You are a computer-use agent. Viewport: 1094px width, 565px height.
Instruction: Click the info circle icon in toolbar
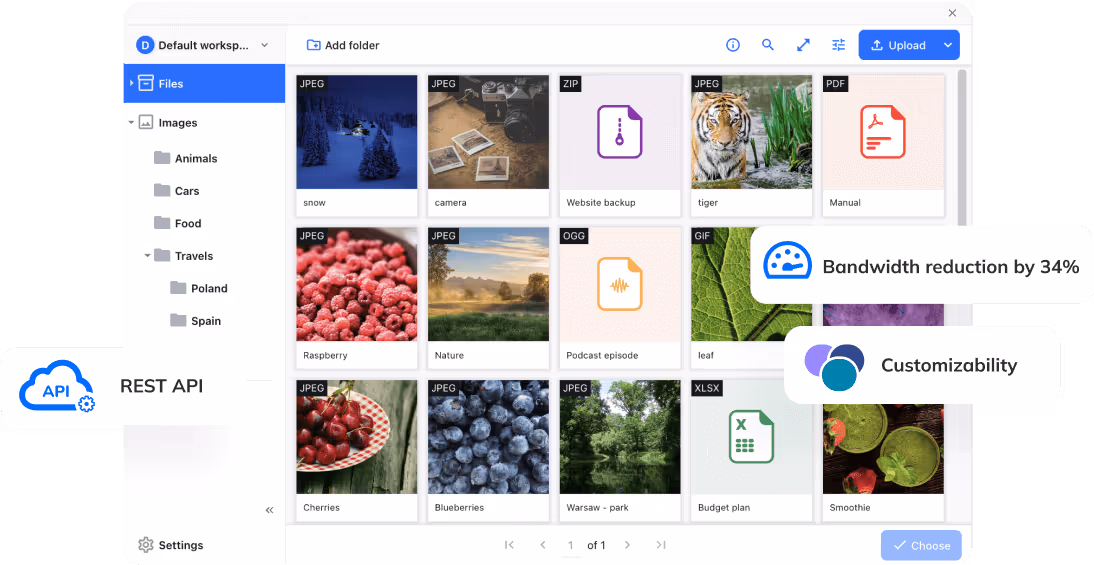click(733, 45)
